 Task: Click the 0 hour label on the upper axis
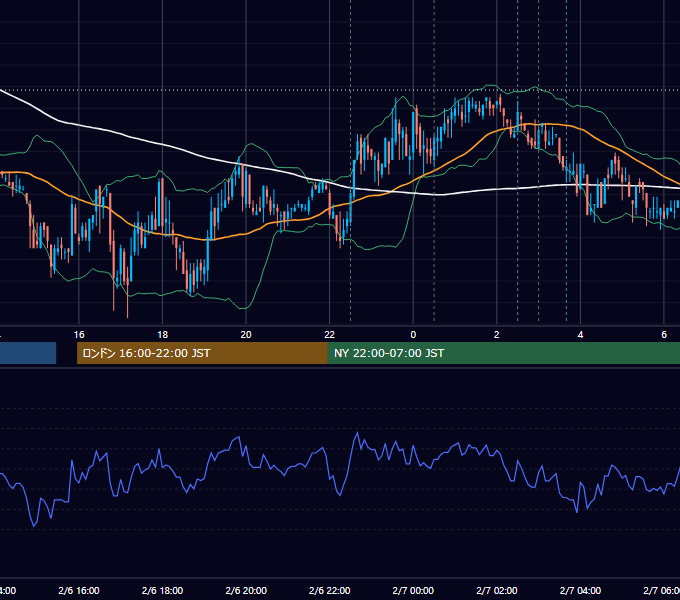(413, 335)
